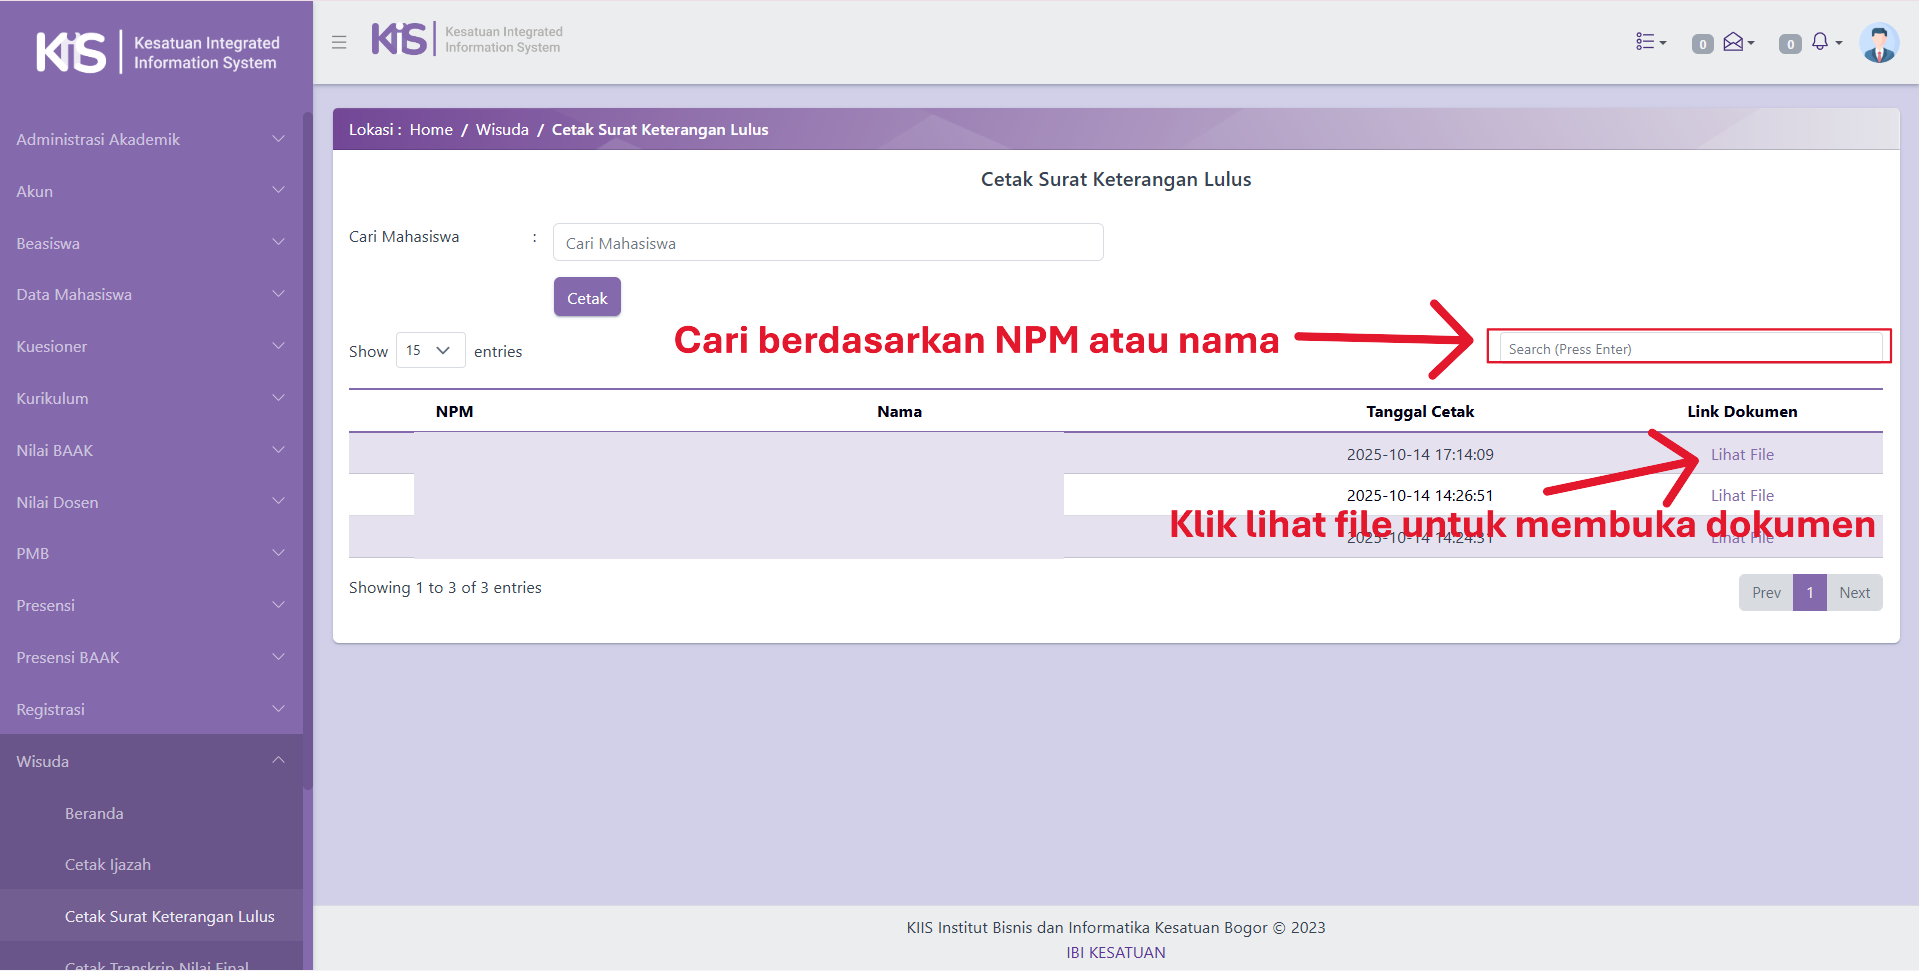Open the envelope messages icon
This screenshot has width=1919, height=971.
tap(1736, 42)
